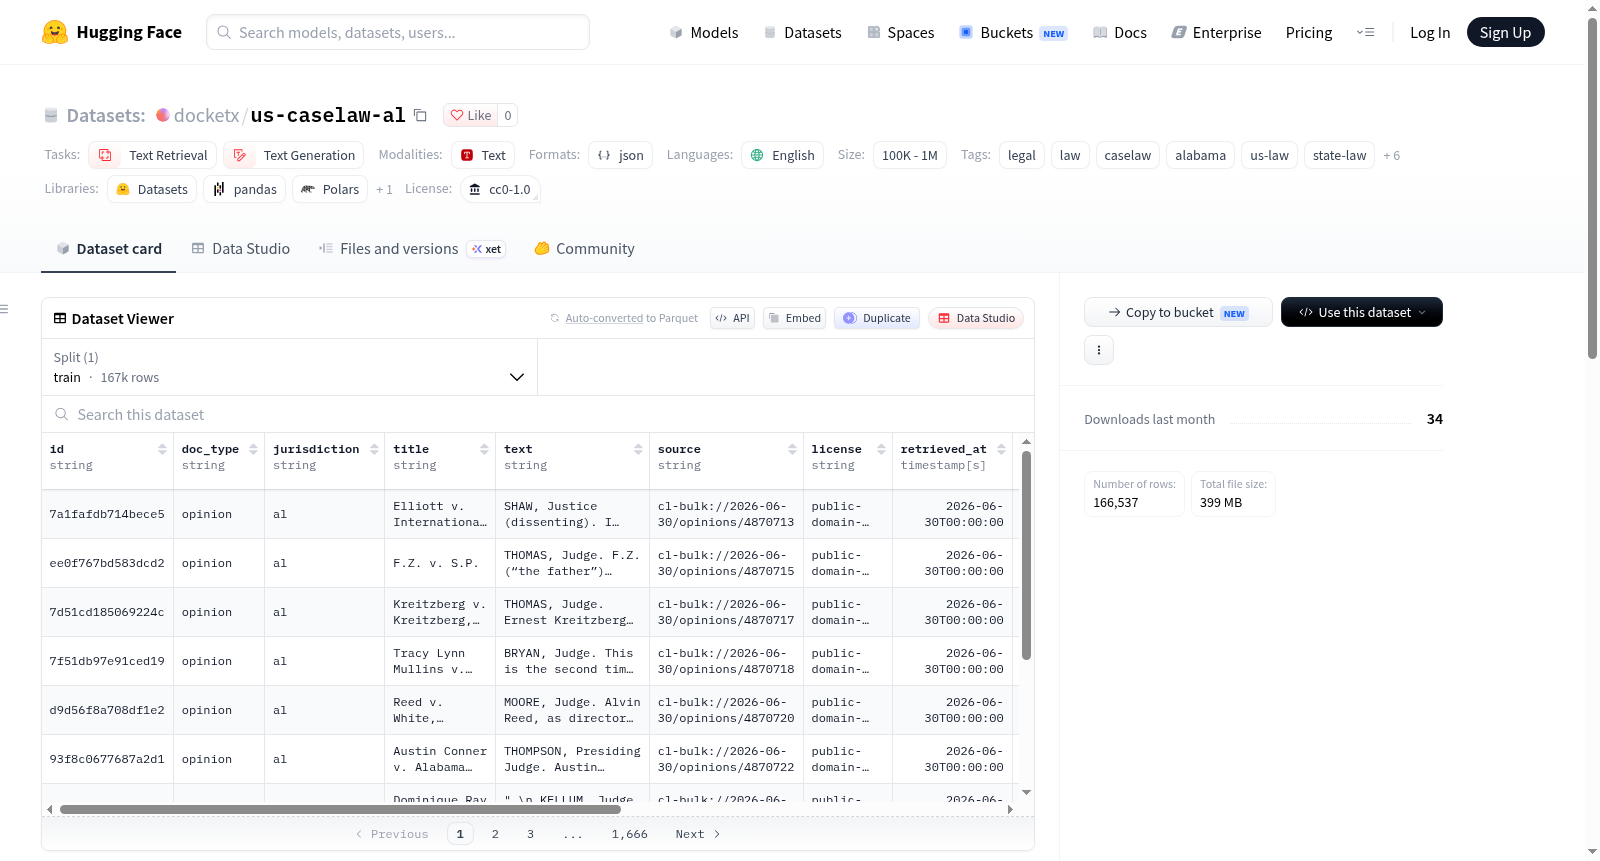Open the Spaces page
Viewport: 1600px width, 861px height.
point(900,32)
